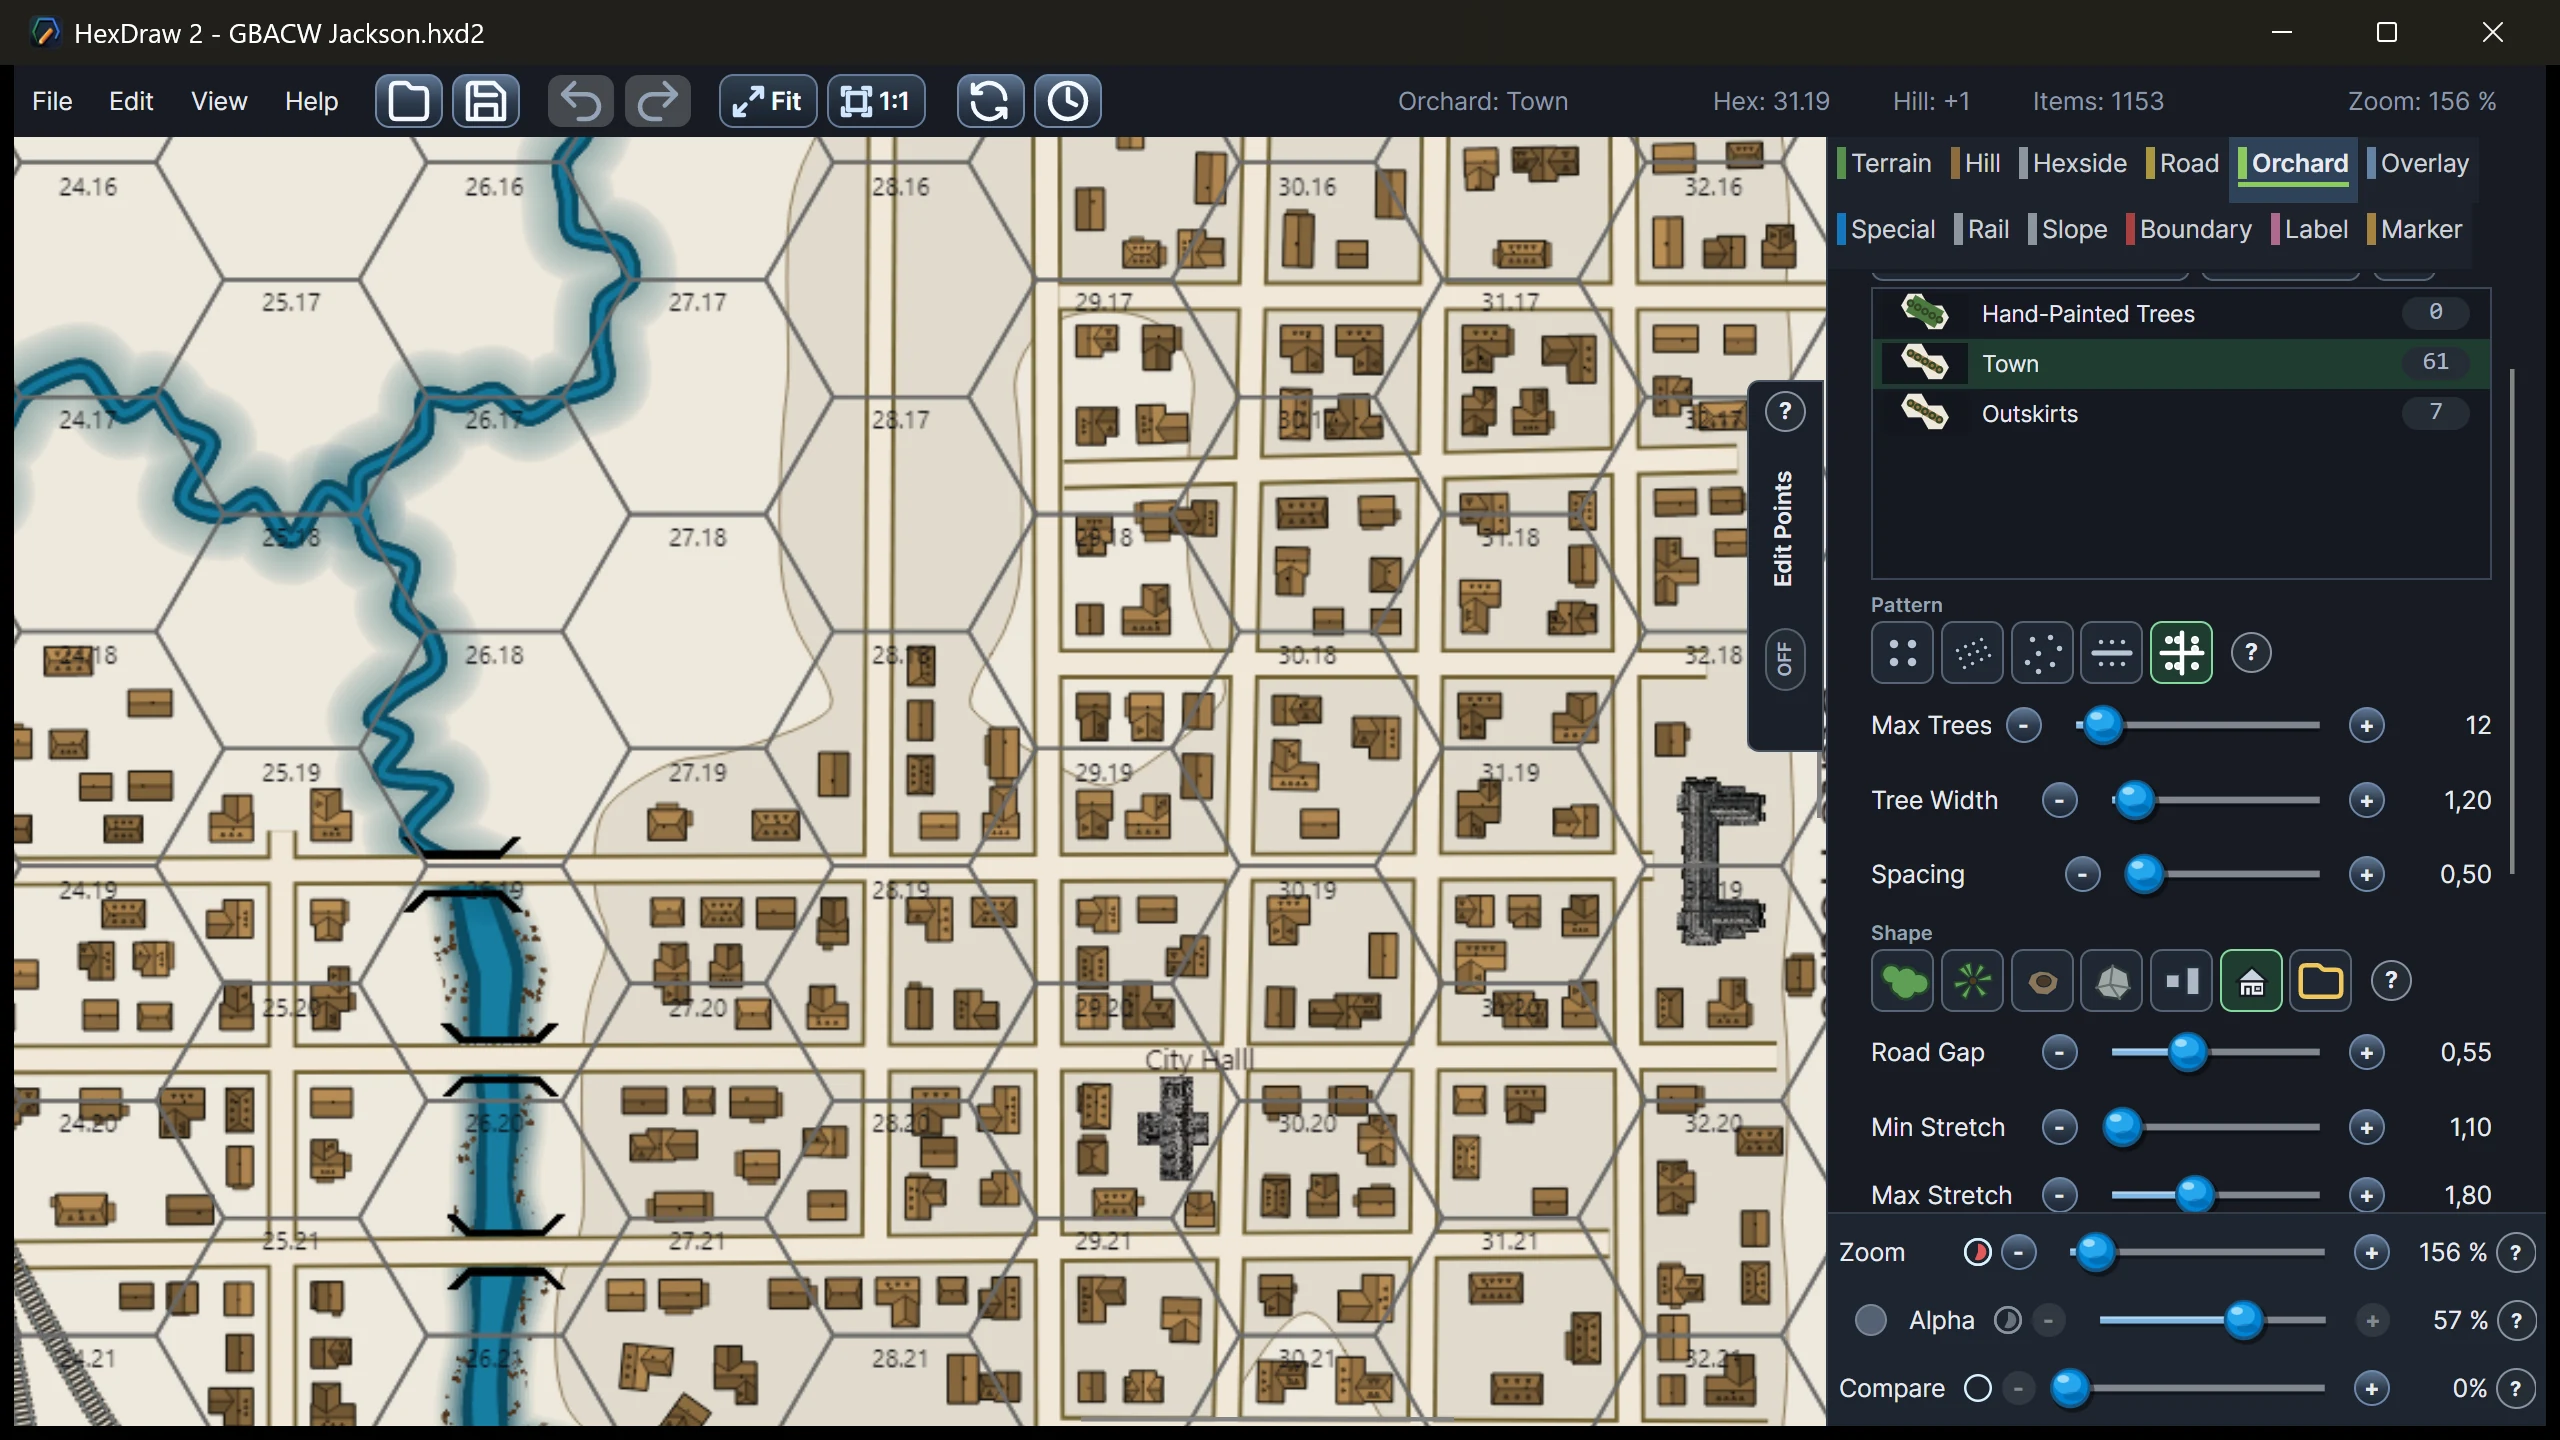Screen dimensions: 2560x1440
Task: Select the Outskirts orchard list row
Action: click(x=2180, y=413)
